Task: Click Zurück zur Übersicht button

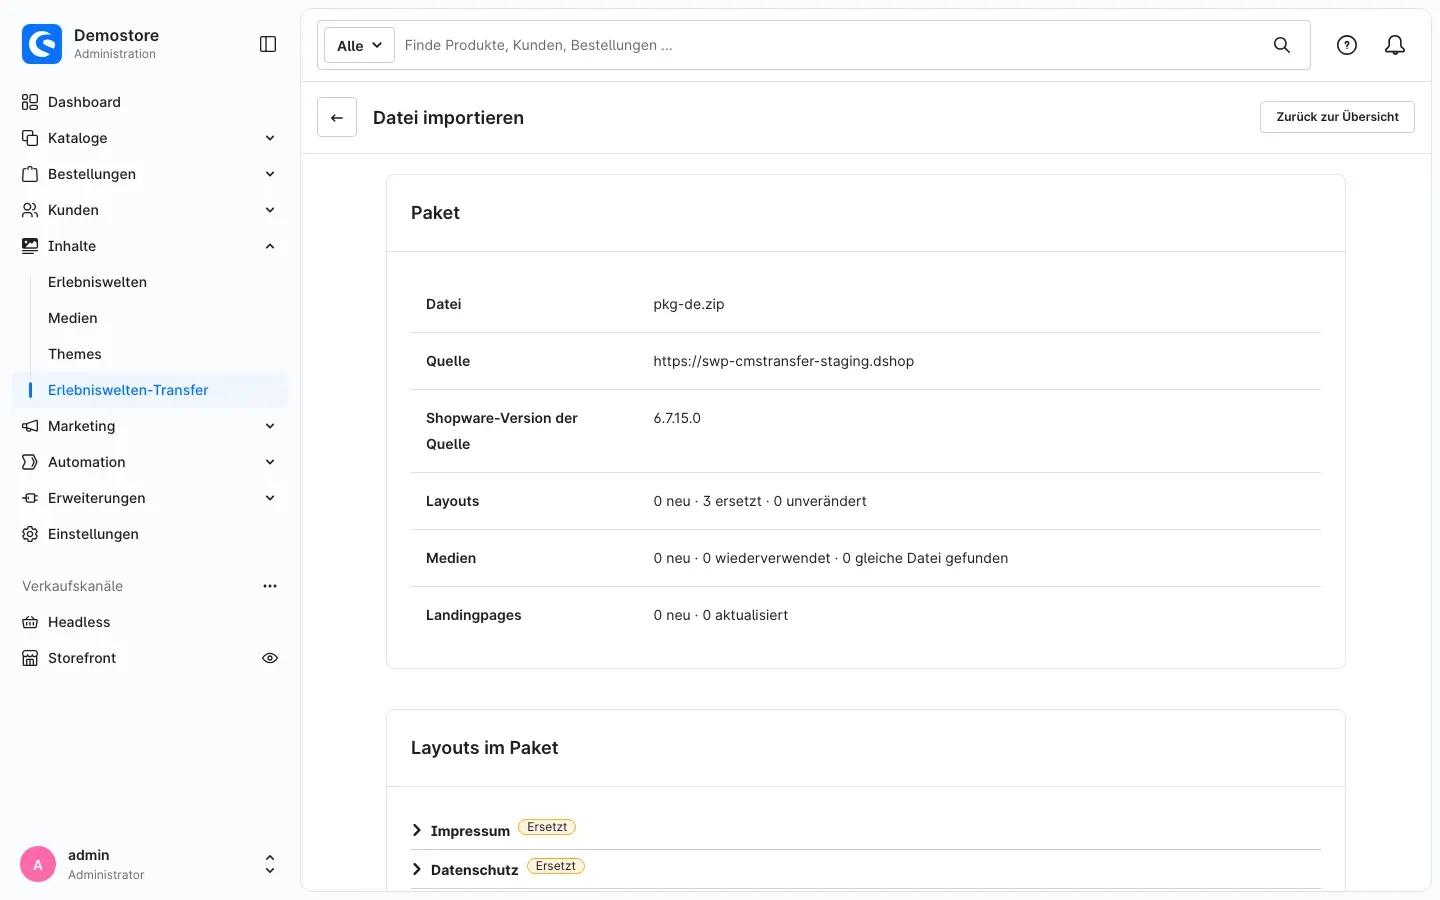Action: tap(1337, 117)
